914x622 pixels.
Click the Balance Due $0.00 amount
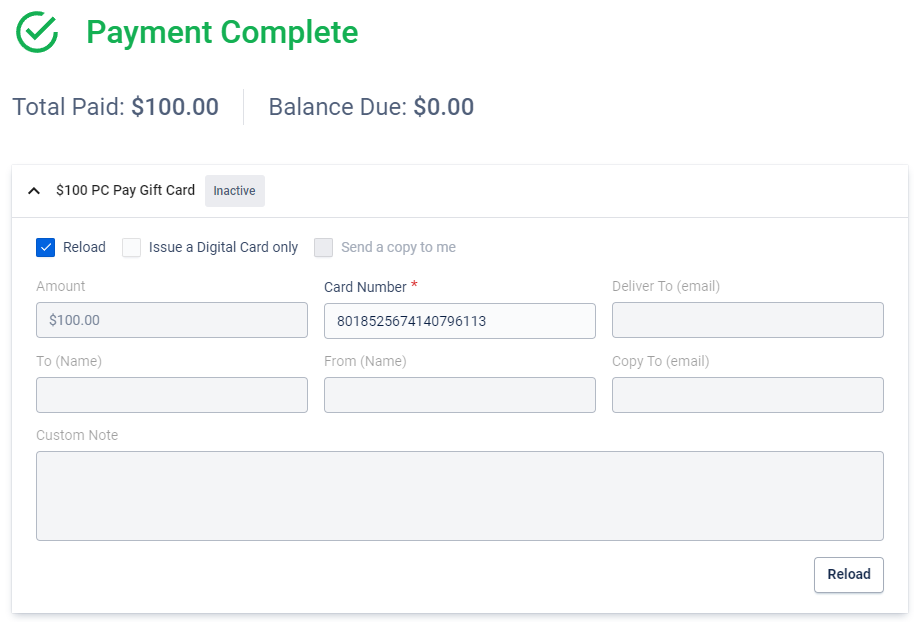(x=443, y=107)
